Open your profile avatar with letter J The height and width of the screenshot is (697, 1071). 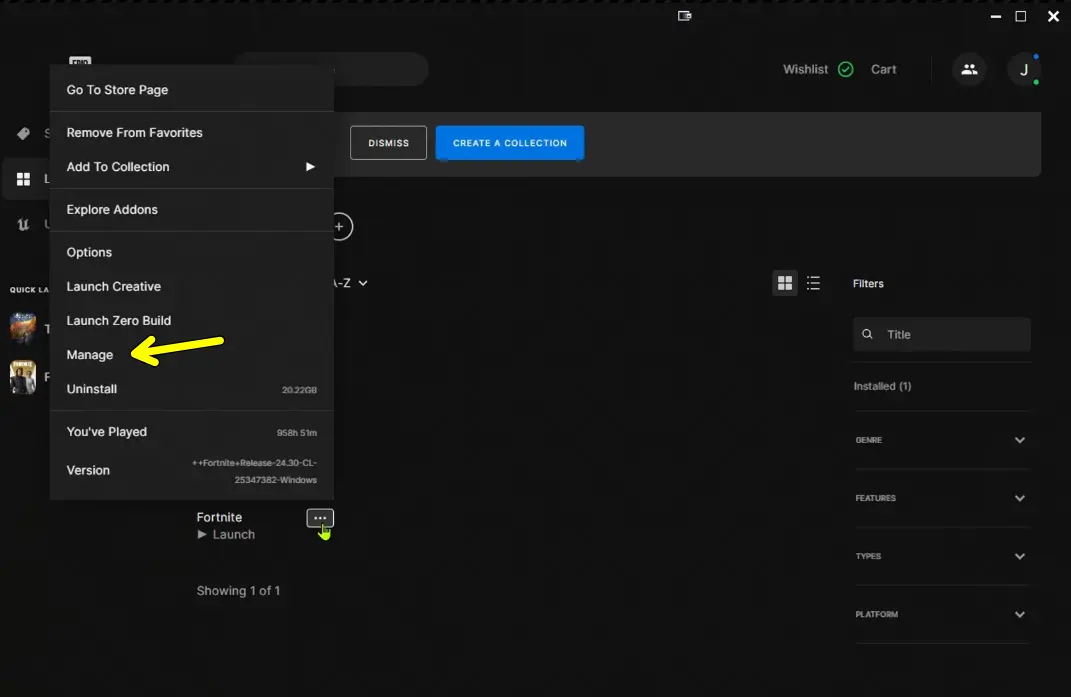tap(1024, 69)
